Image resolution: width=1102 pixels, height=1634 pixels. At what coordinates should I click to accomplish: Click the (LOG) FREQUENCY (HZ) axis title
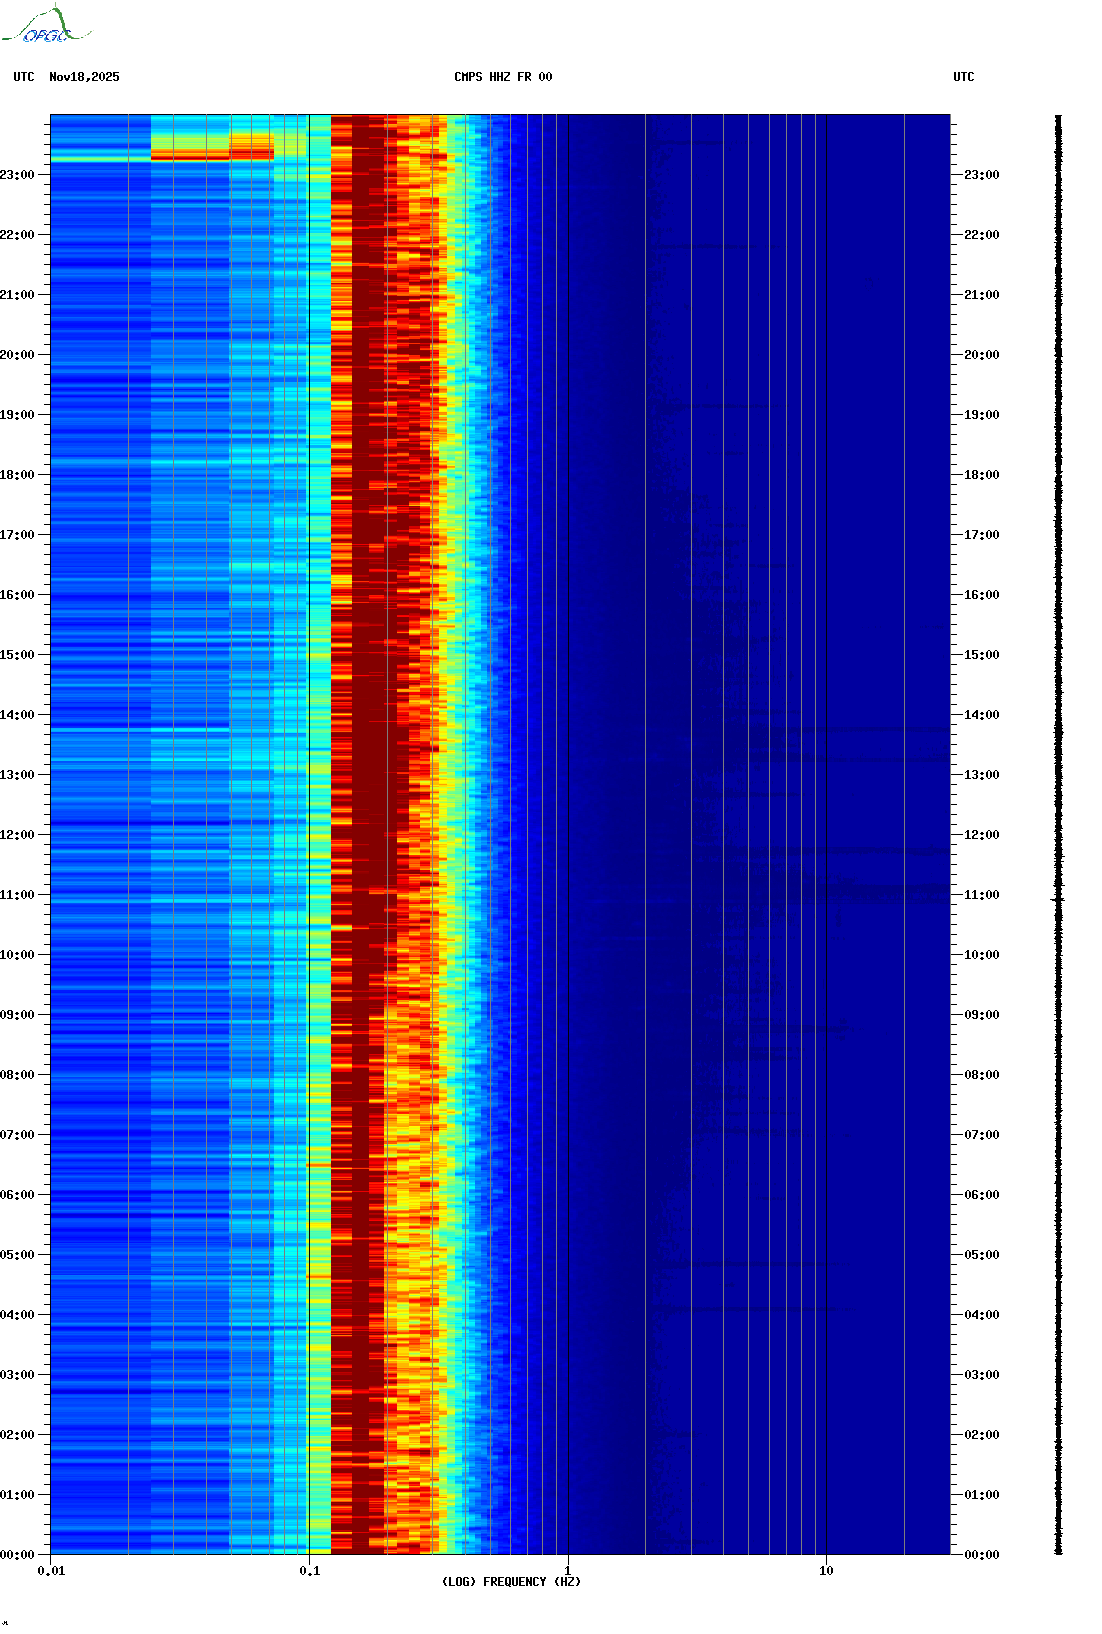coord(511,1582)
